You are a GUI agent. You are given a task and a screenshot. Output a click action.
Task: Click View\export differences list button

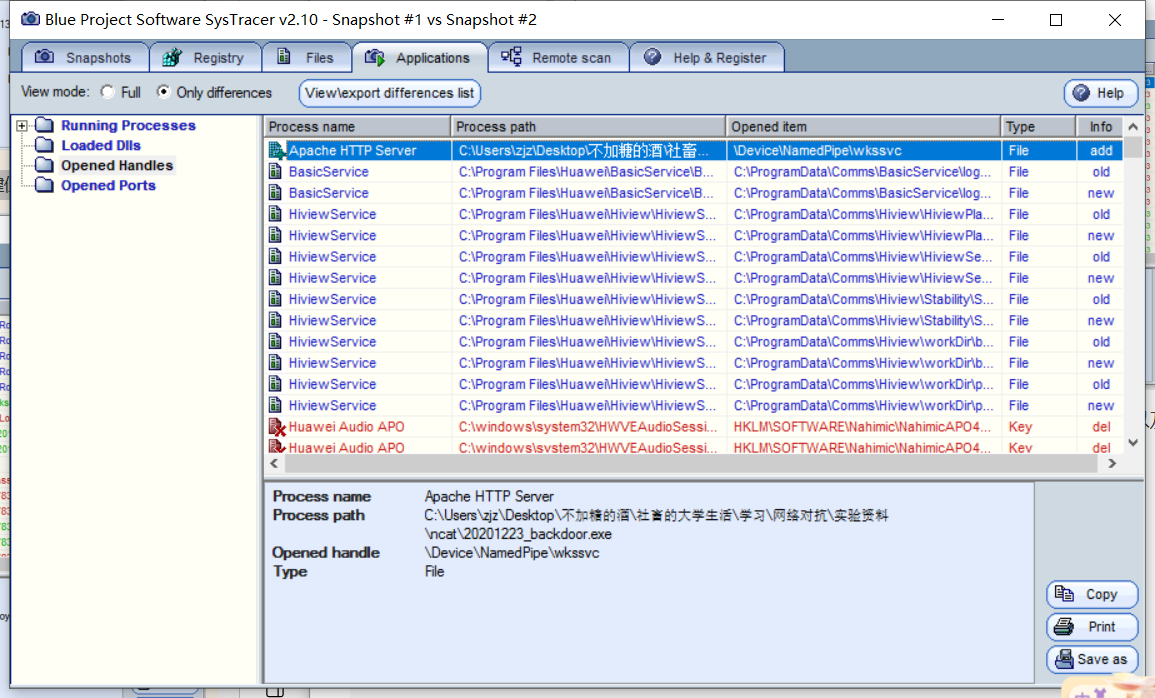(390, 93)
